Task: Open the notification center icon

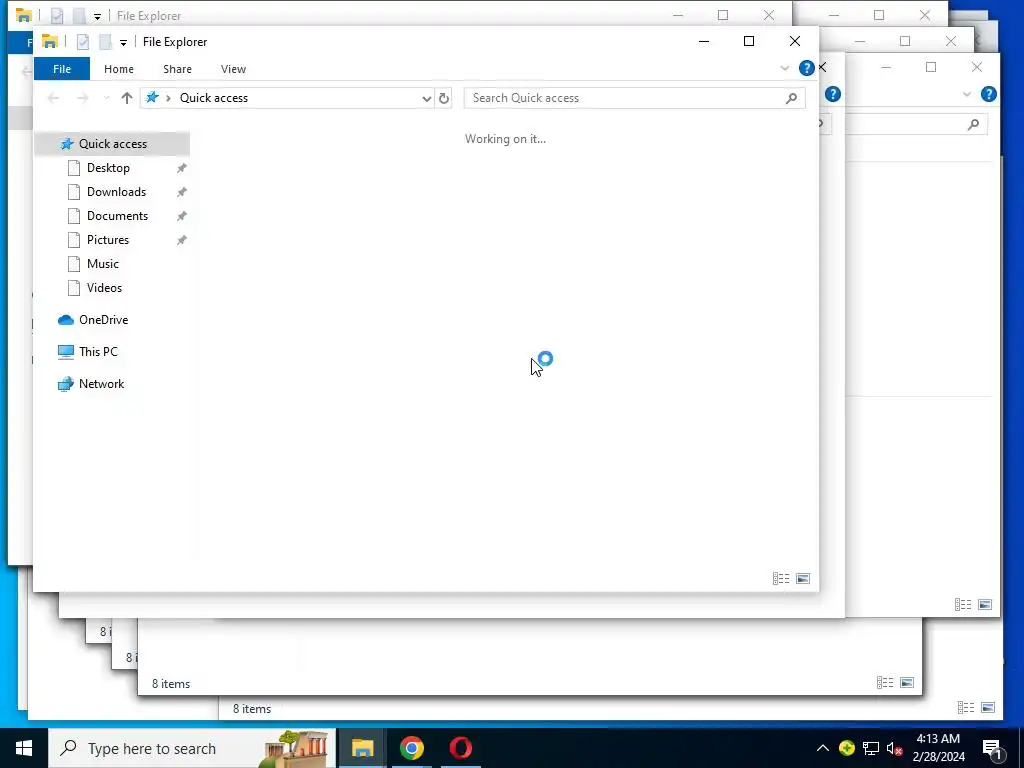Action: click(x=992, y=750)
